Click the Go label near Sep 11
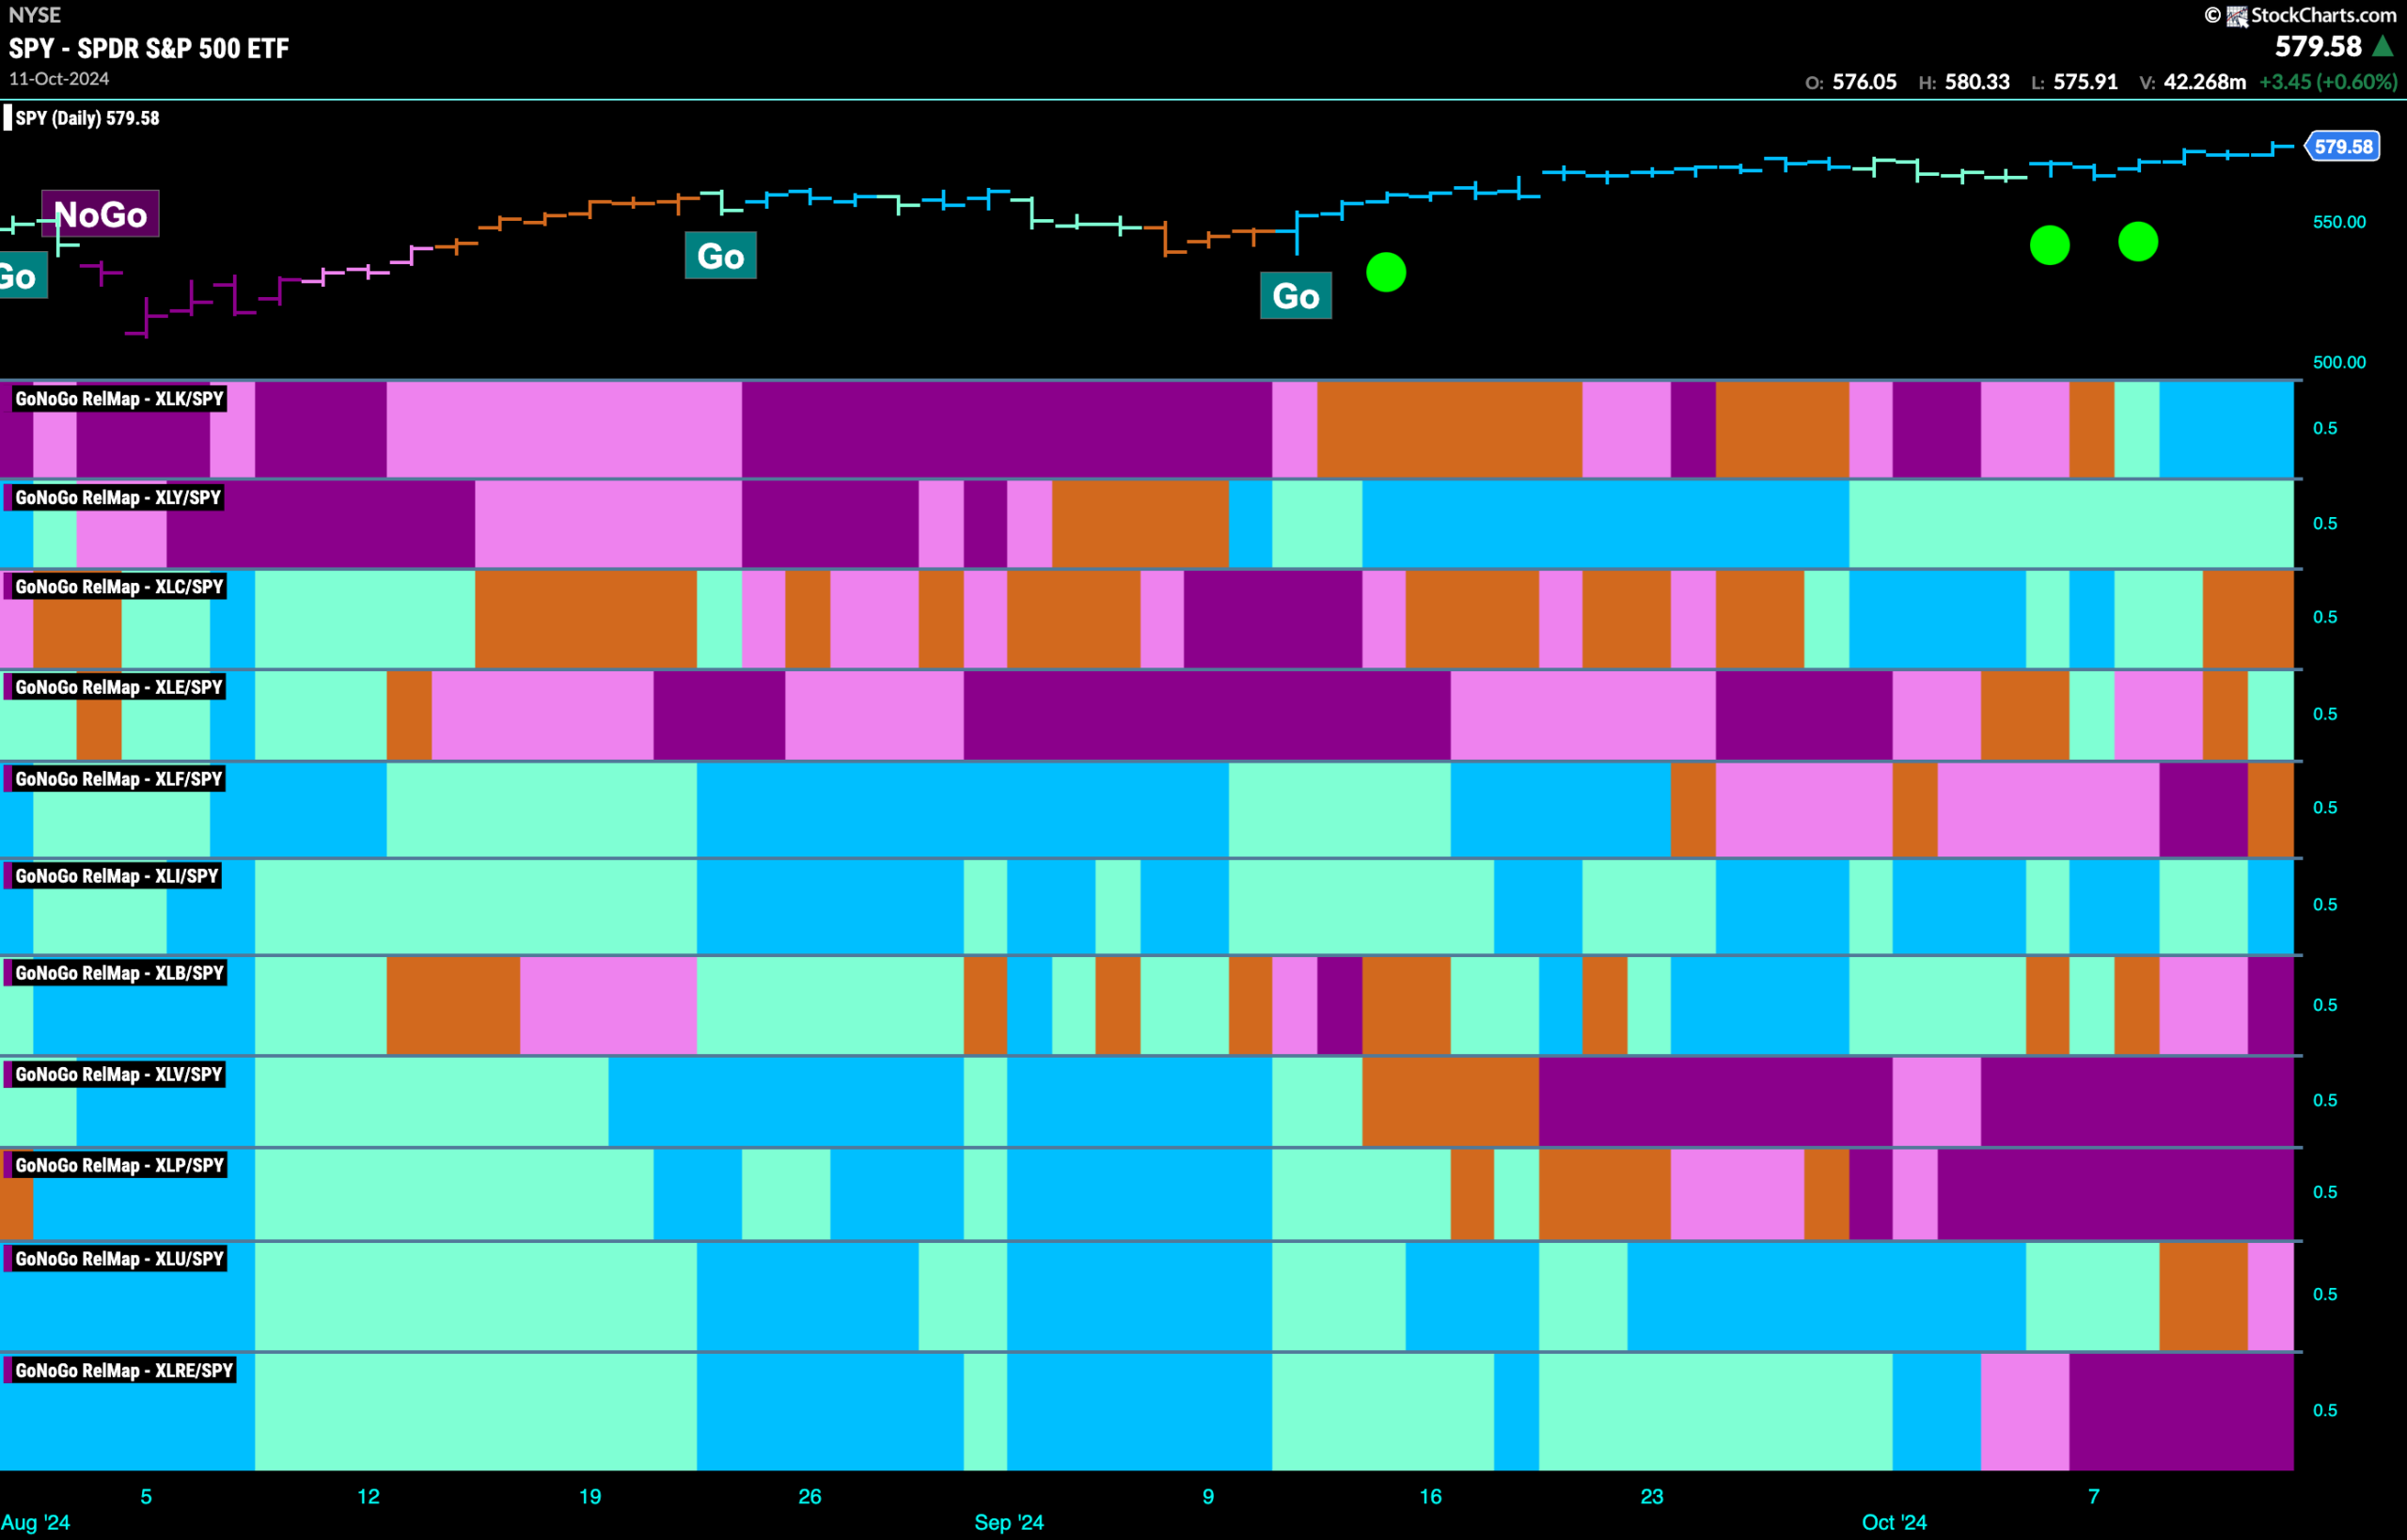Image resolution: width=2407 pixels, height=1540 pixels. (1296, 296)
